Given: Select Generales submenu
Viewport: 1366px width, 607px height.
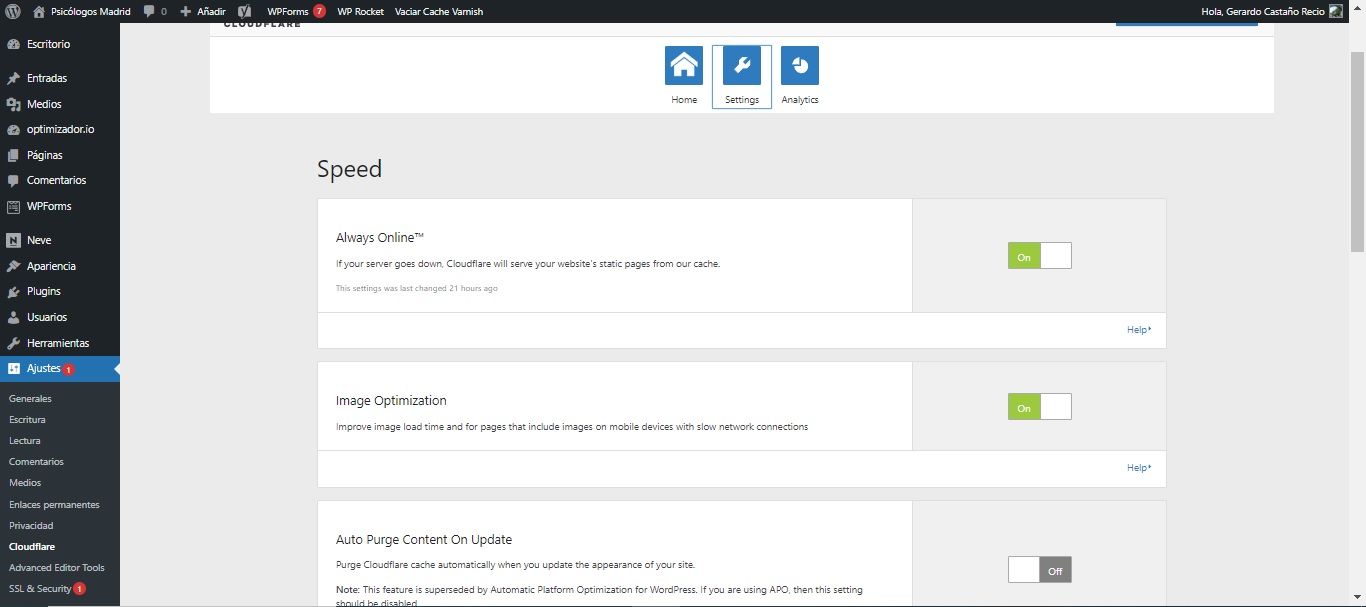Looking at the screenshot, I should pos(30,399).
